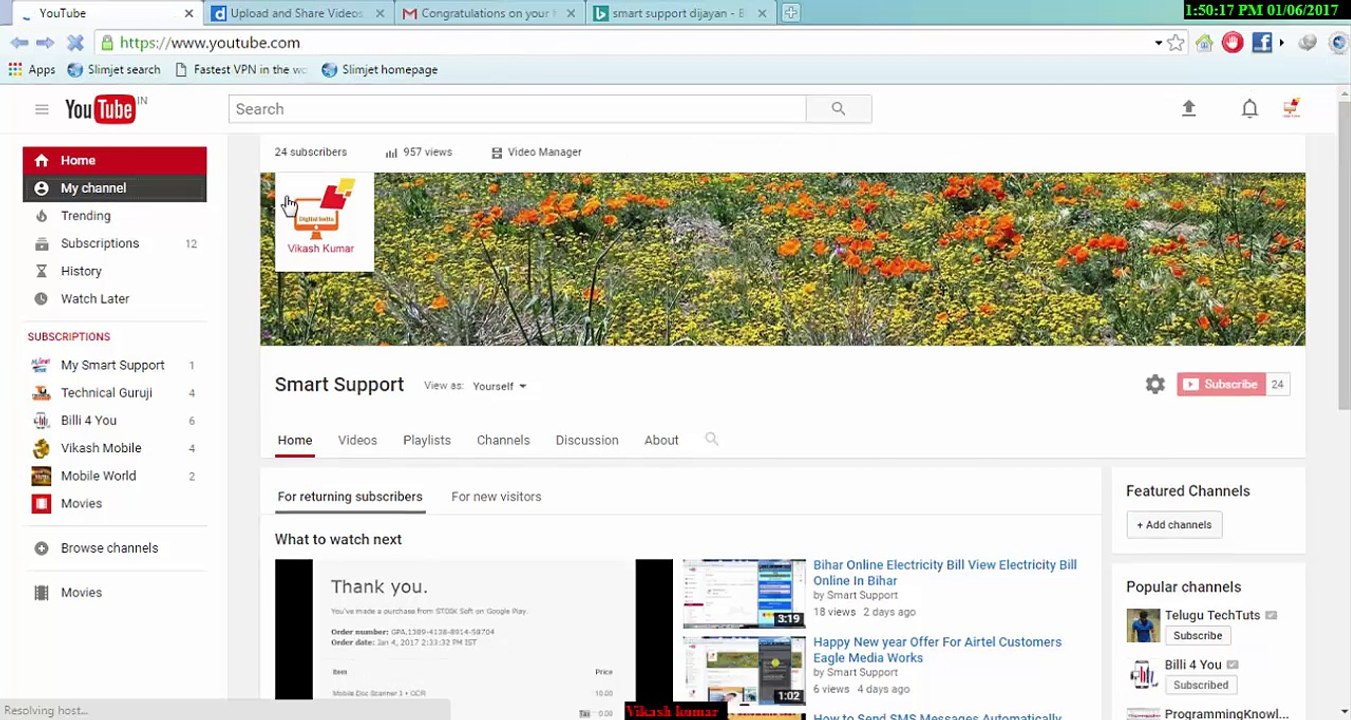Select the For new visitors tab
Viewport: 1351px width, 720px height.
[x=496, y=496]
